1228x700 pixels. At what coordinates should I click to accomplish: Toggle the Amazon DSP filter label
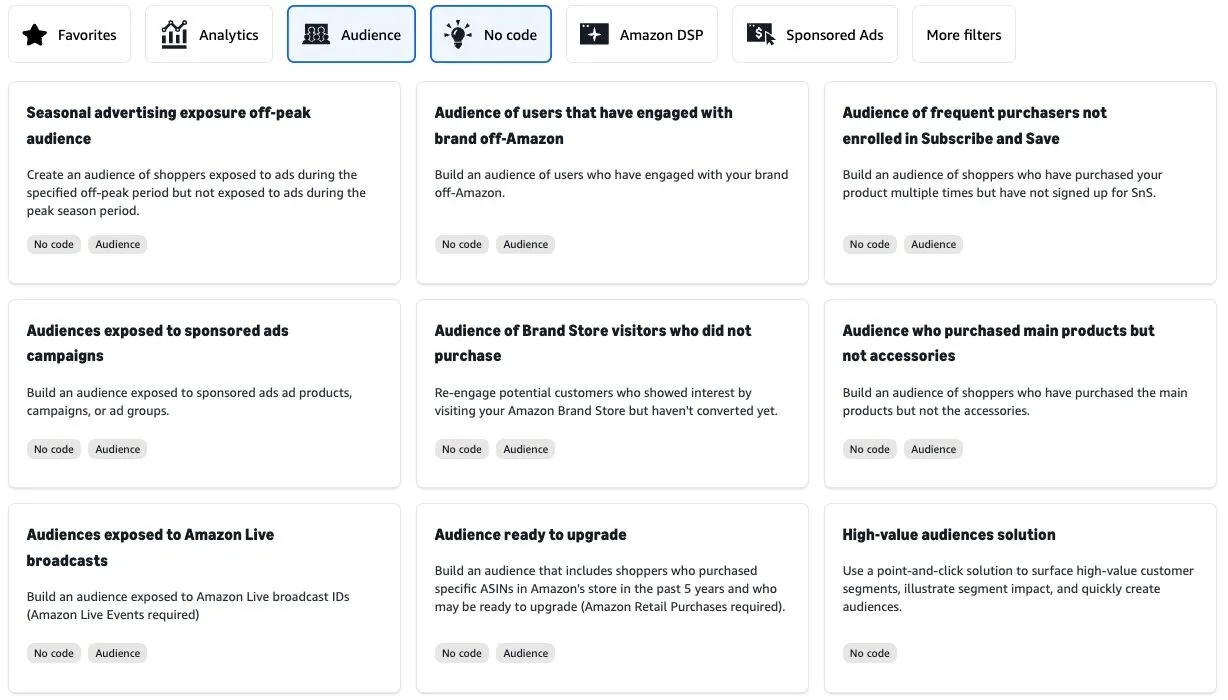(x=661, y=35)
